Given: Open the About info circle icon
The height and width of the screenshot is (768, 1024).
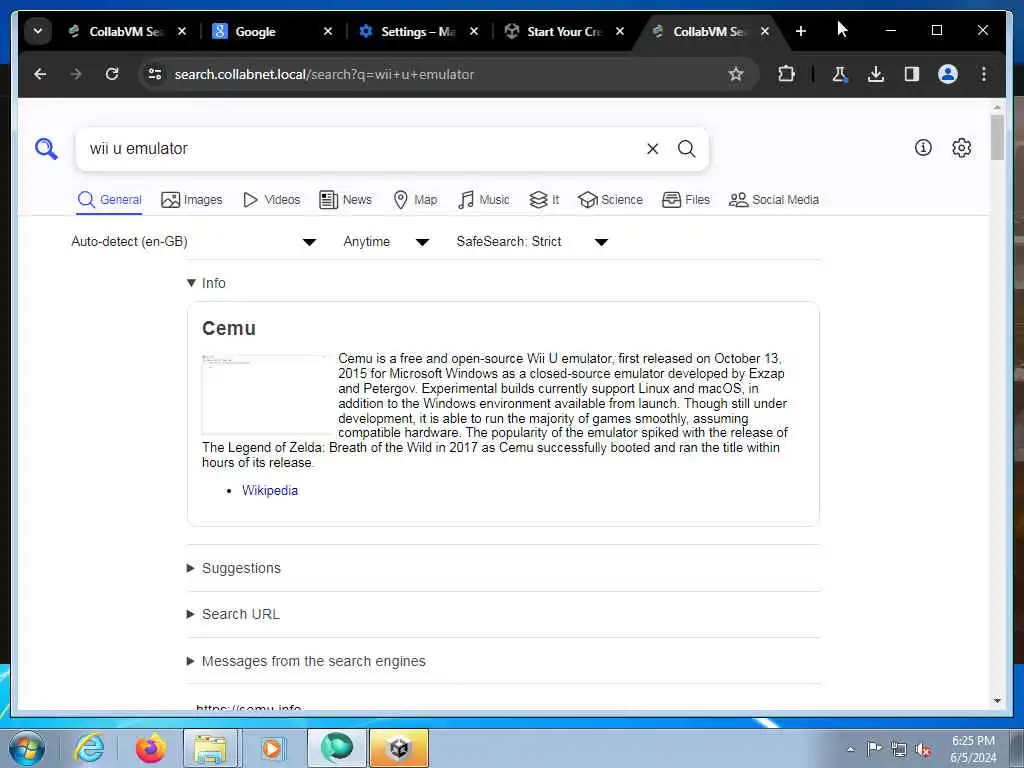Looking at the screenshot, I should pyautogui.click(x=923, y=148).
